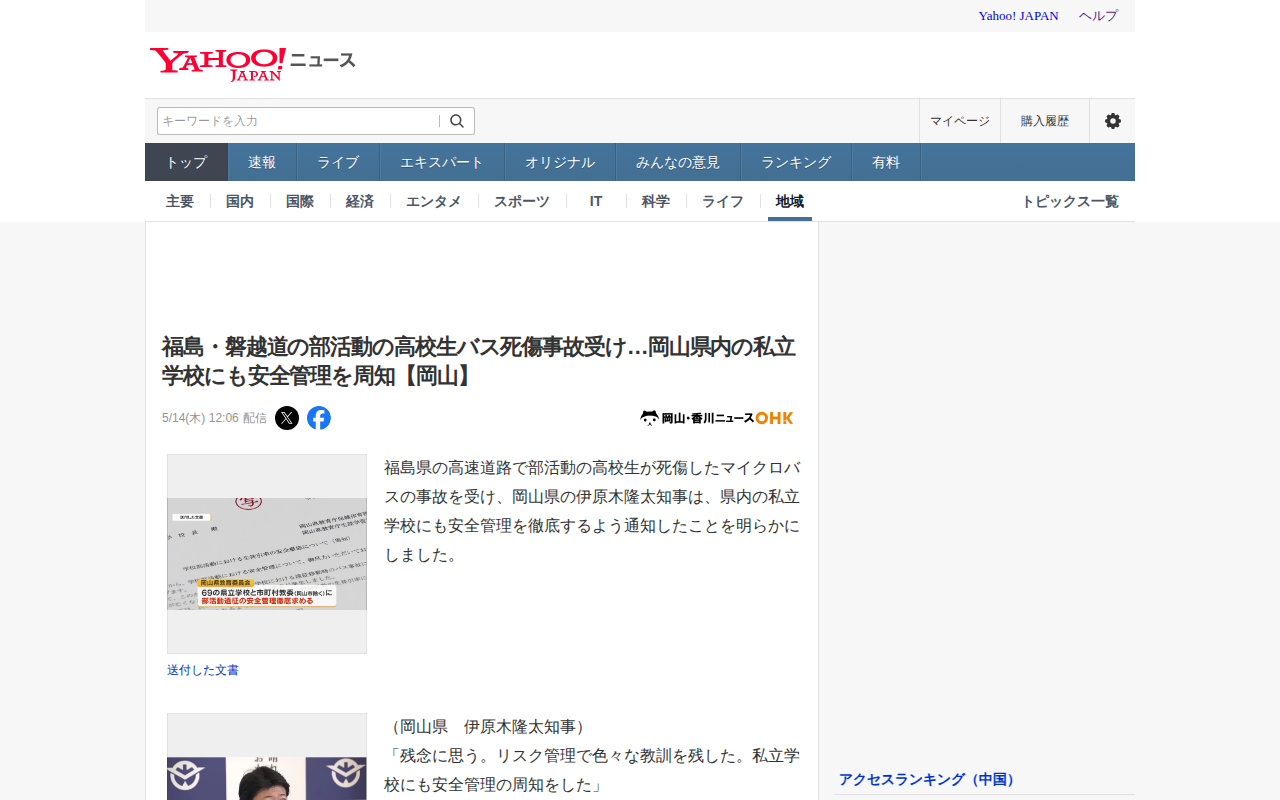This screenshot has width=1280, height=800.
Task: Click the ヘルプ link at top
Action: click(1098, 16)
